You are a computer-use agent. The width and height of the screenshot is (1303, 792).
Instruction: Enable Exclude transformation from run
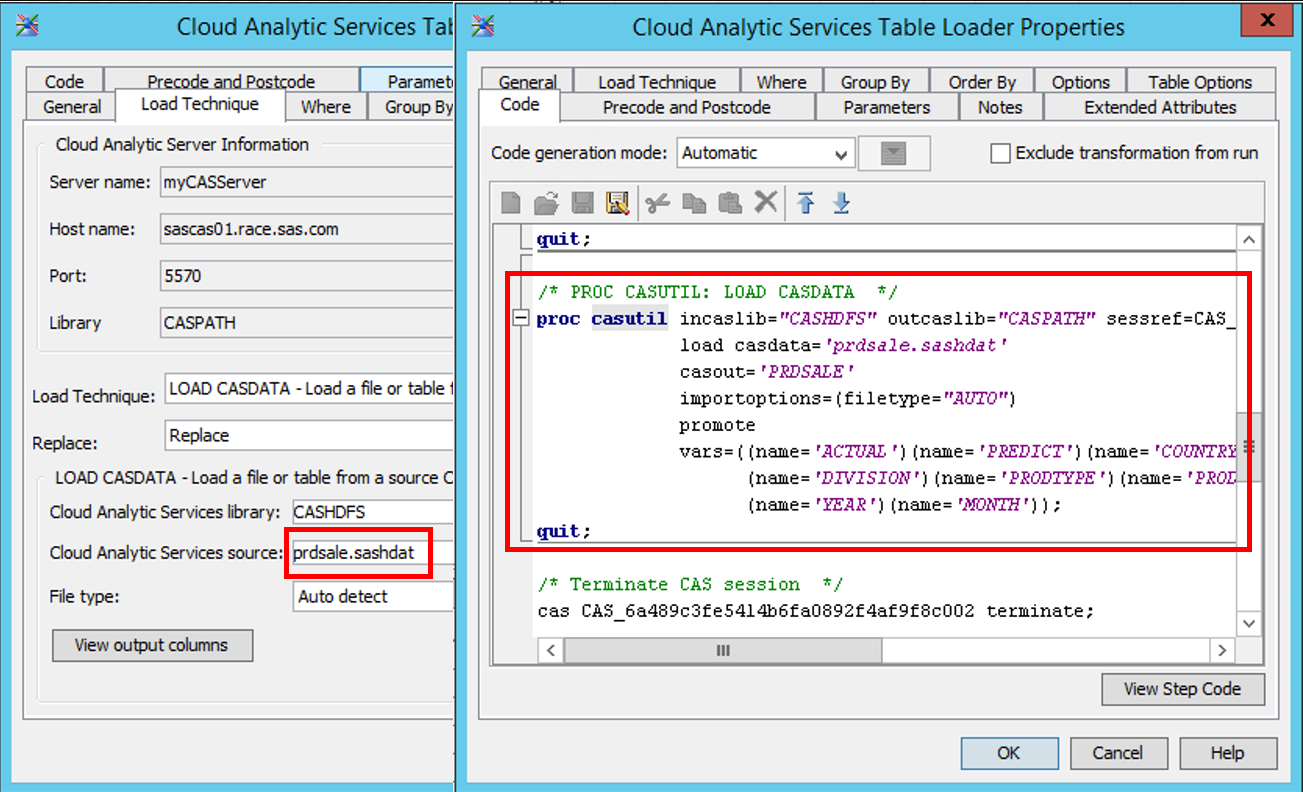pos(999,153)
